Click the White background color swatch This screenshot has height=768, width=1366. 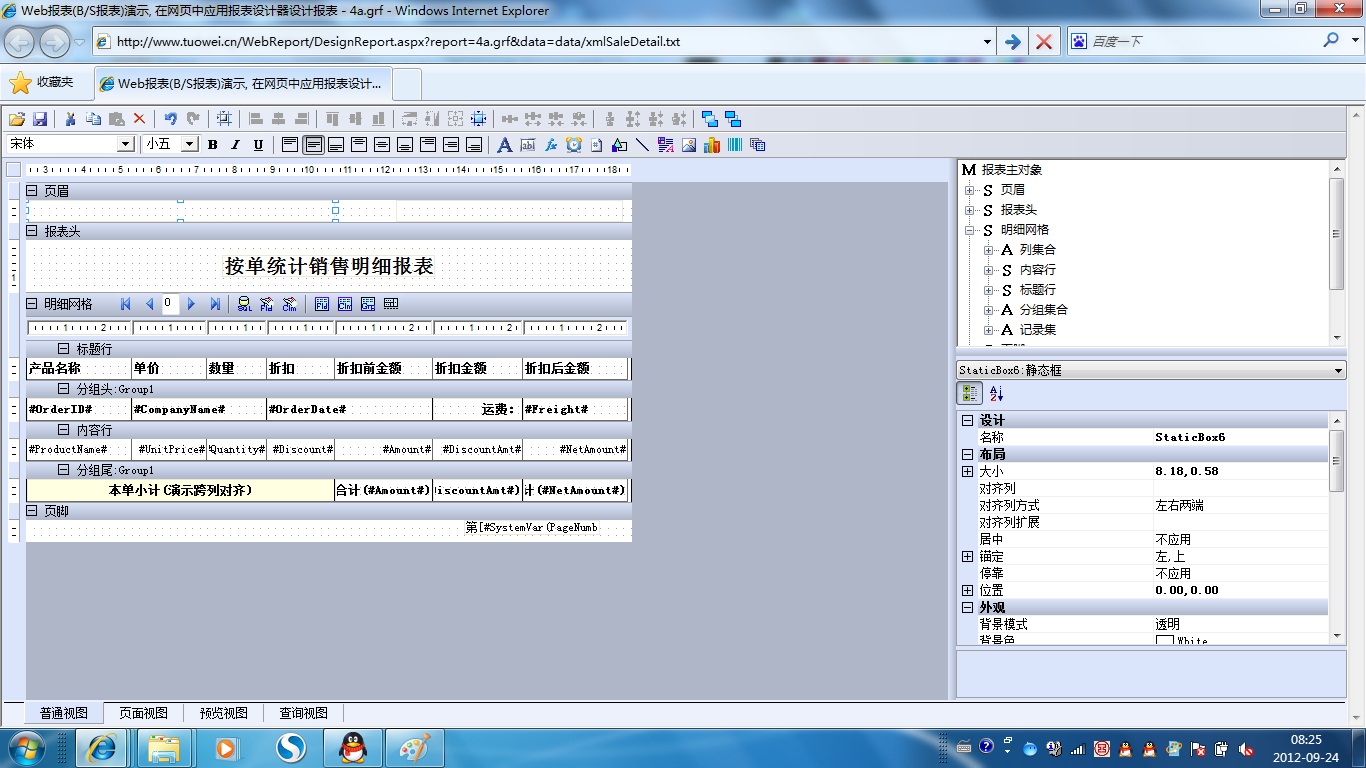[x=1165, y=641]
